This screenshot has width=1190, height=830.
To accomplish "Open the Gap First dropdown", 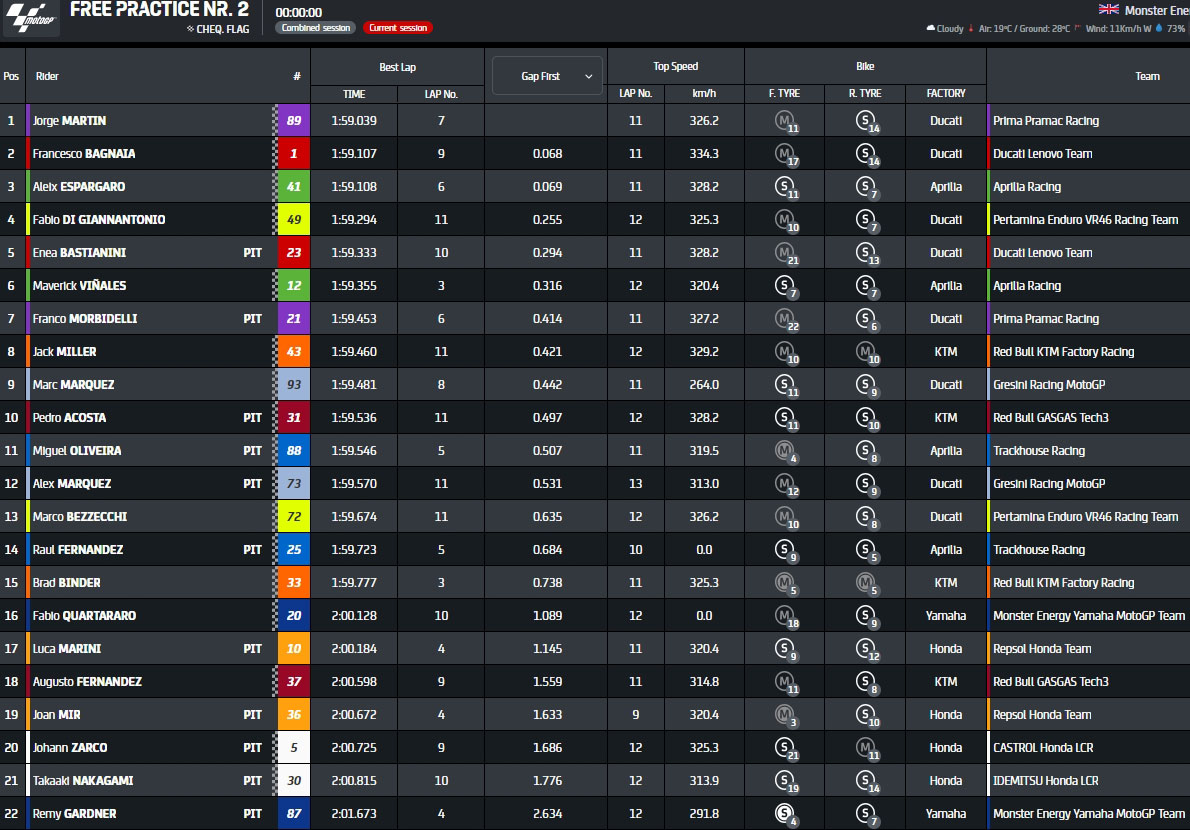I will pos(547,76).
